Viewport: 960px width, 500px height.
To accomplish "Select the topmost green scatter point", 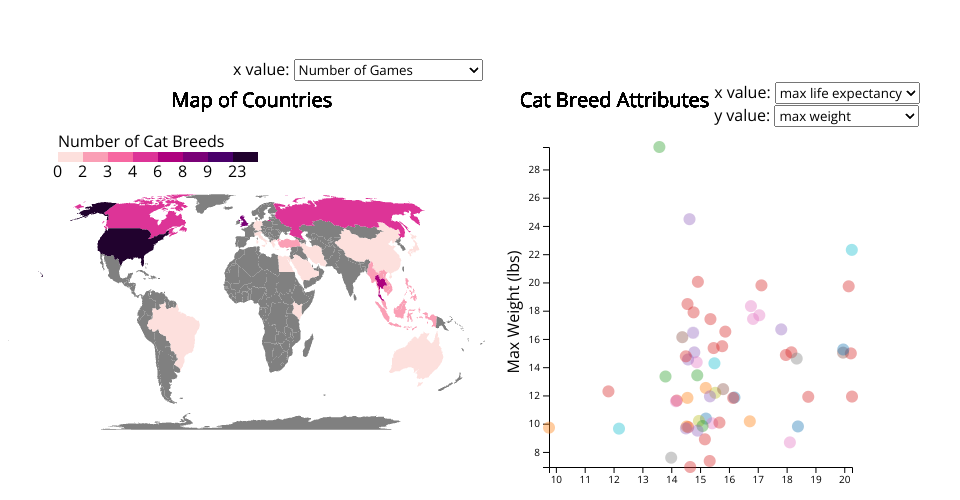I will click(x=659, y=147).
